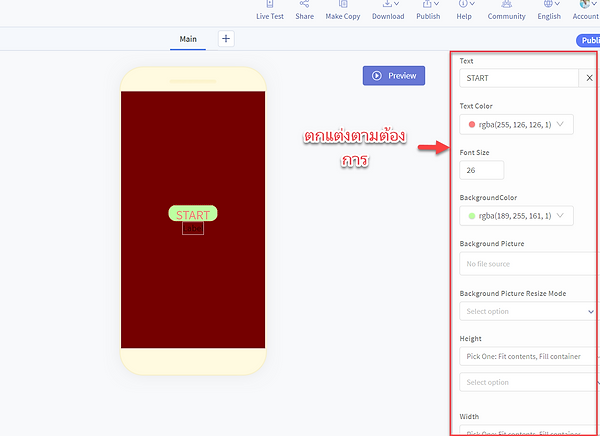Screen dimensions: 600x436
Task: Open the Text Color picker dropdown
Action: click(x=516, y=124)
